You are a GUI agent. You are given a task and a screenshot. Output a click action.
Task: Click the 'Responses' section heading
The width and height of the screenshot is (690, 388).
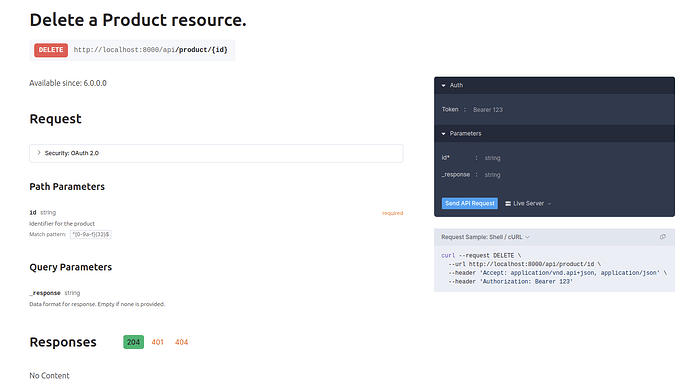tap(63, 342)
